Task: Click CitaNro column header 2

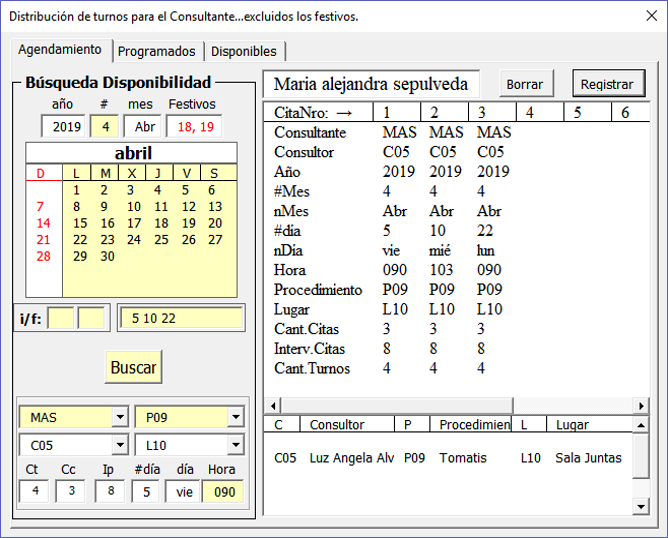Action: (x=444, y=112)
